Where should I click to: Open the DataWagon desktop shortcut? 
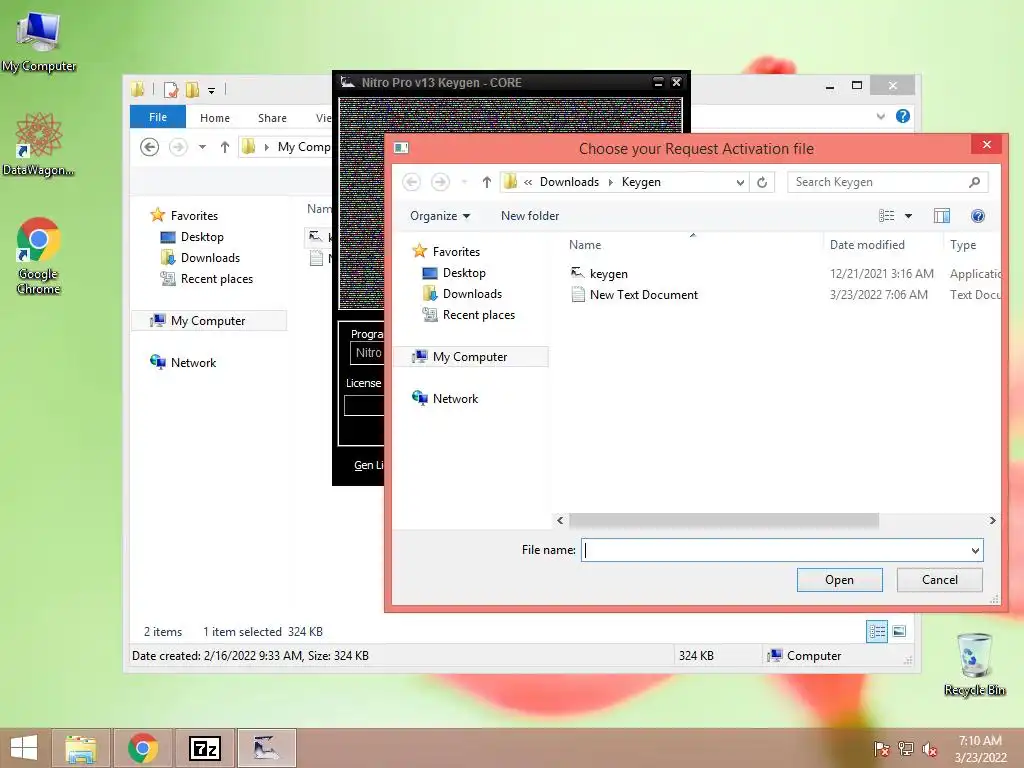(38, 144)
